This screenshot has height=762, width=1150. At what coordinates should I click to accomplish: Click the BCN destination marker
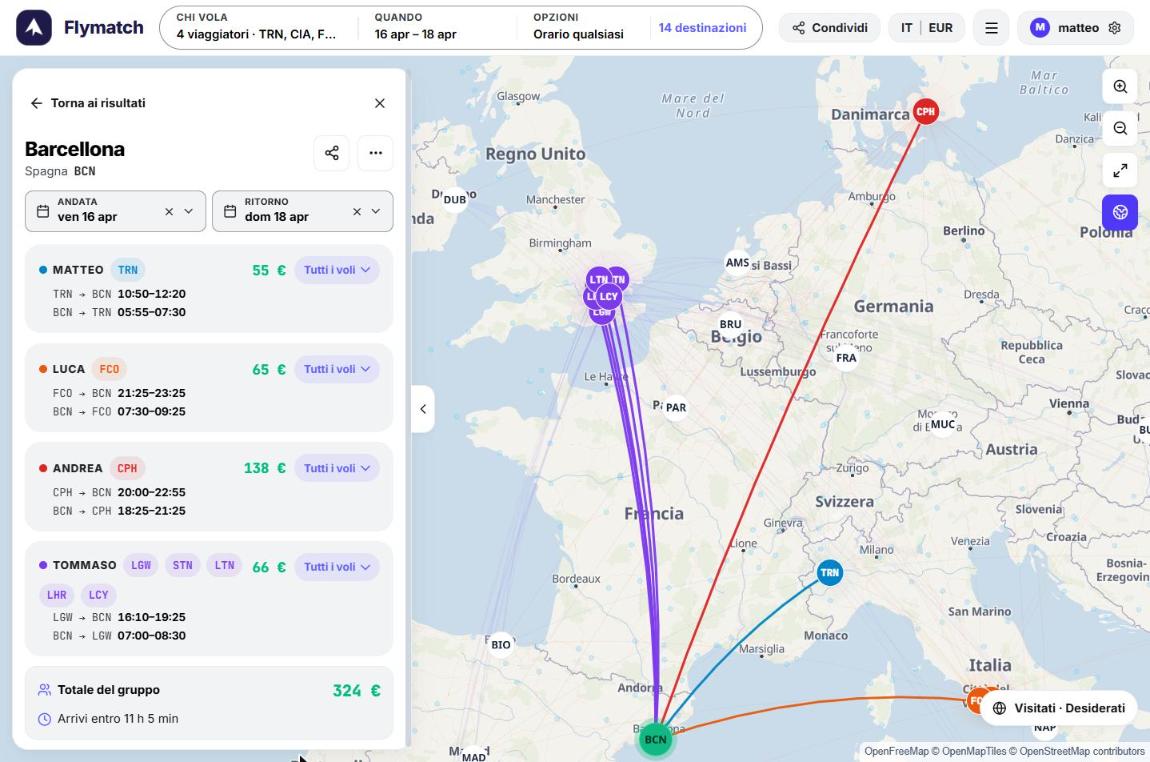coord(655,739)
